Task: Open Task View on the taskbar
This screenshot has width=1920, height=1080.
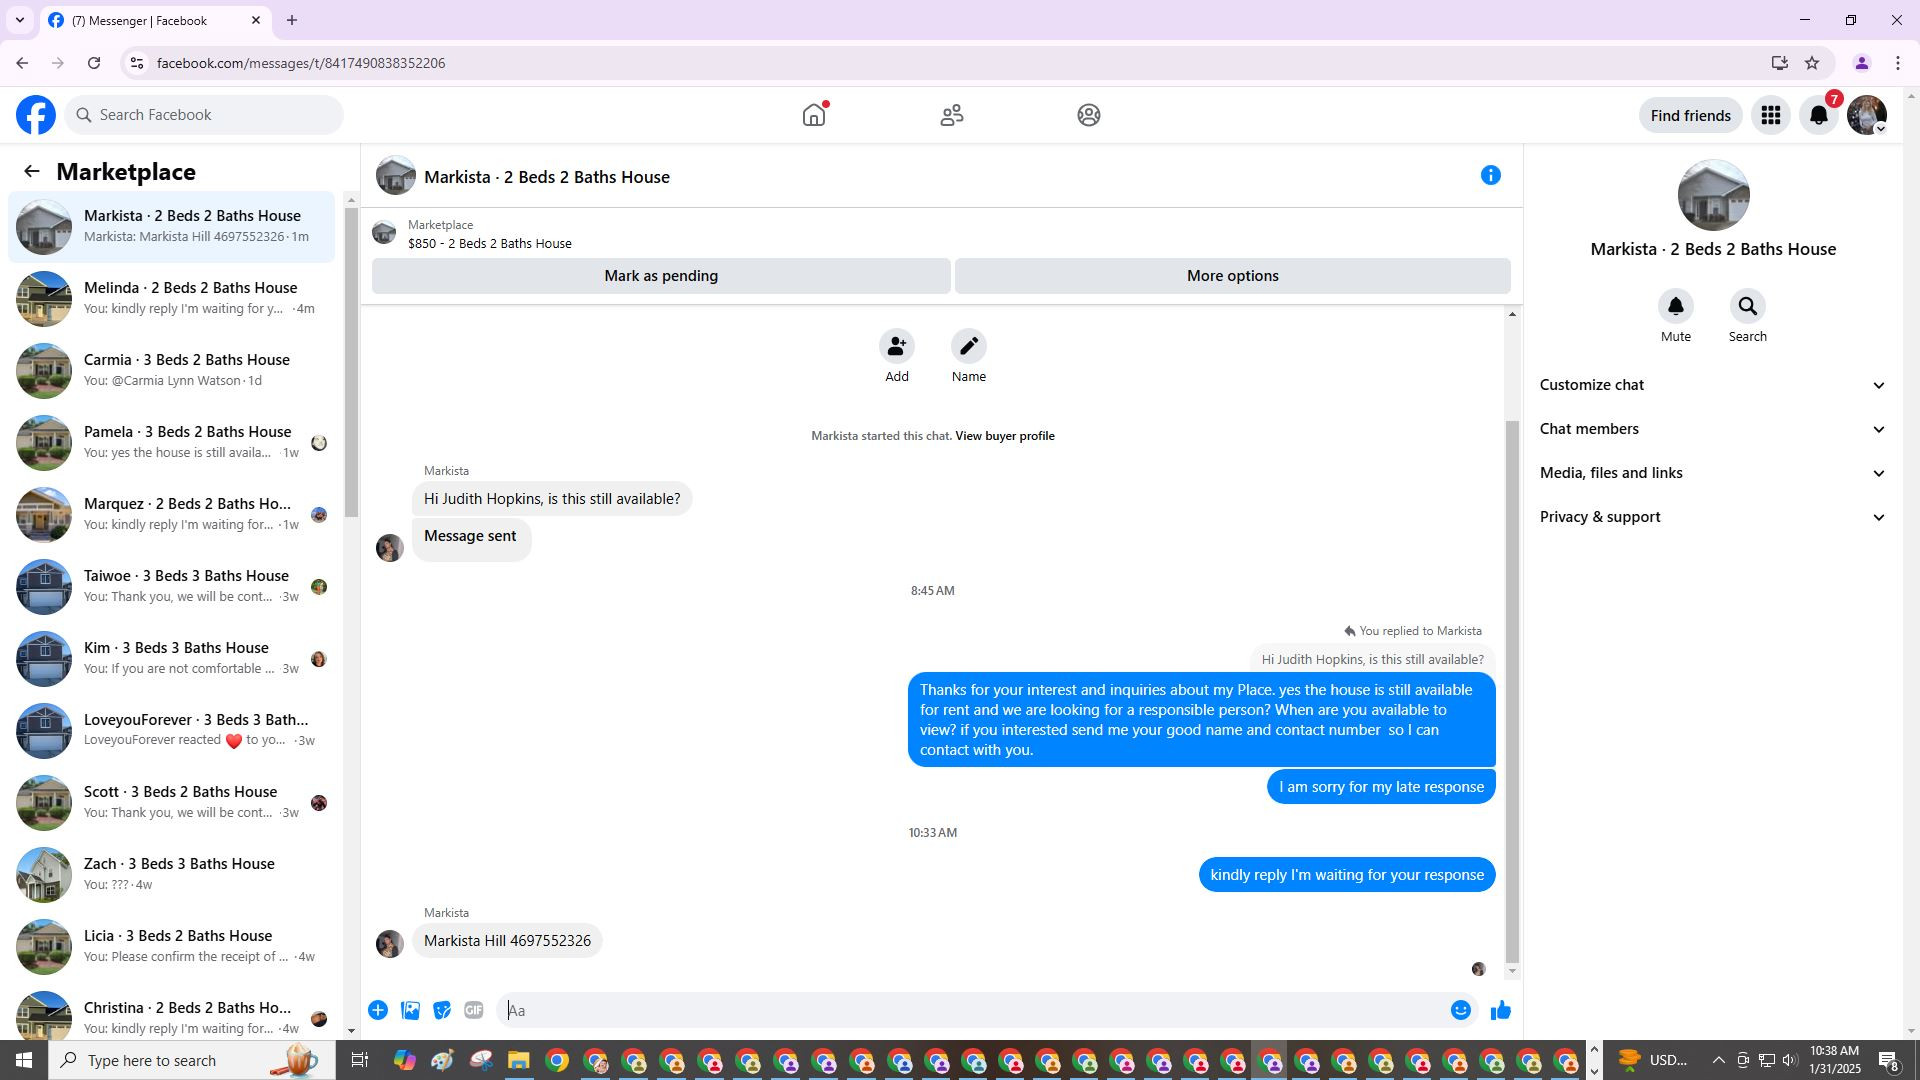Action: click(360, 1060)
